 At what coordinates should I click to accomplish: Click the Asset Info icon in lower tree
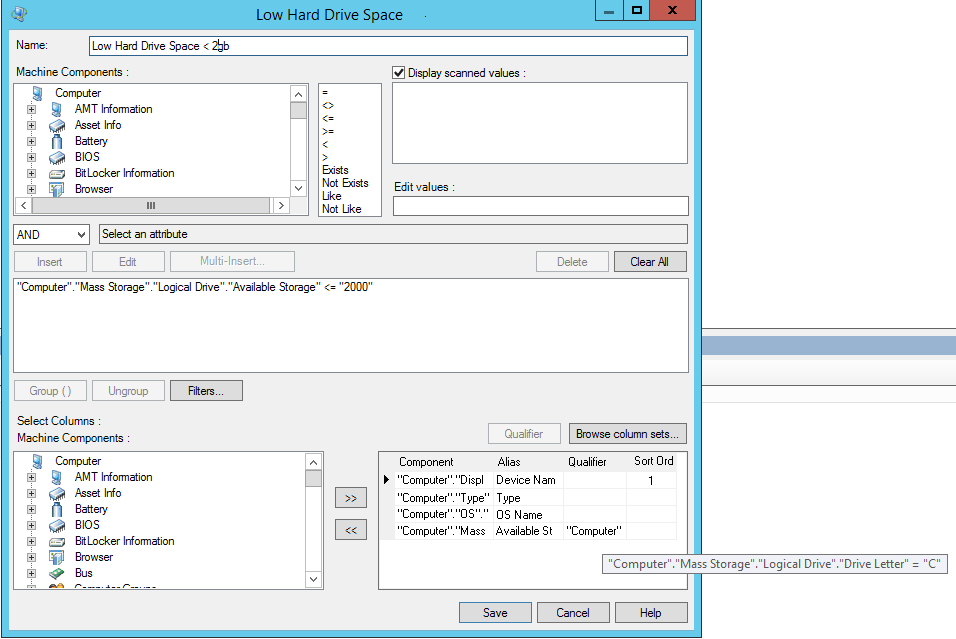[57, 493]
